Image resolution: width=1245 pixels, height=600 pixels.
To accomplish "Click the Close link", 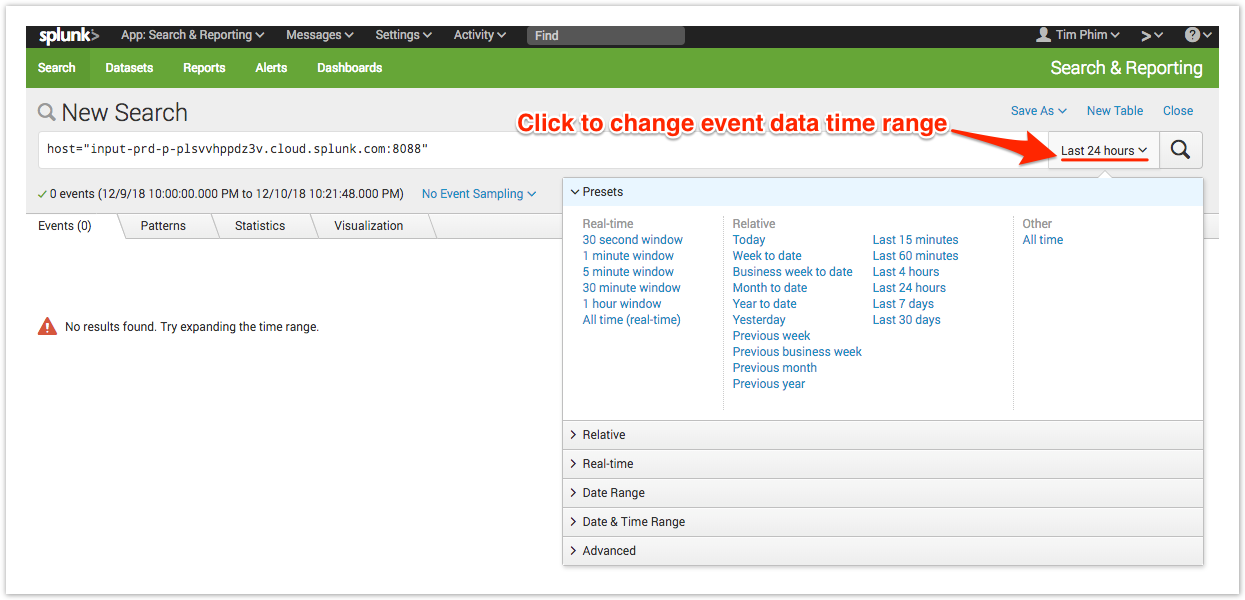I will [1178, 111].
